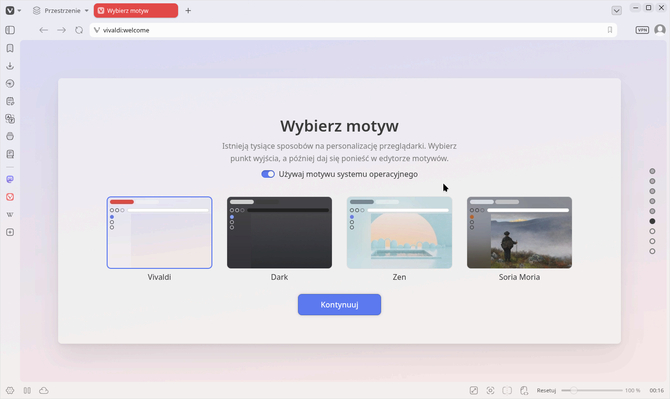This screenshot has width=670, height=399.
Task: Open the VPN button
Action: (642, 30)
